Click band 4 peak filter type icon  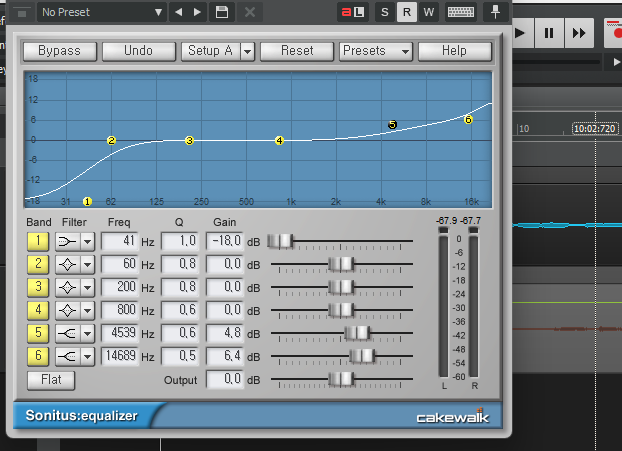pos(67,310)
